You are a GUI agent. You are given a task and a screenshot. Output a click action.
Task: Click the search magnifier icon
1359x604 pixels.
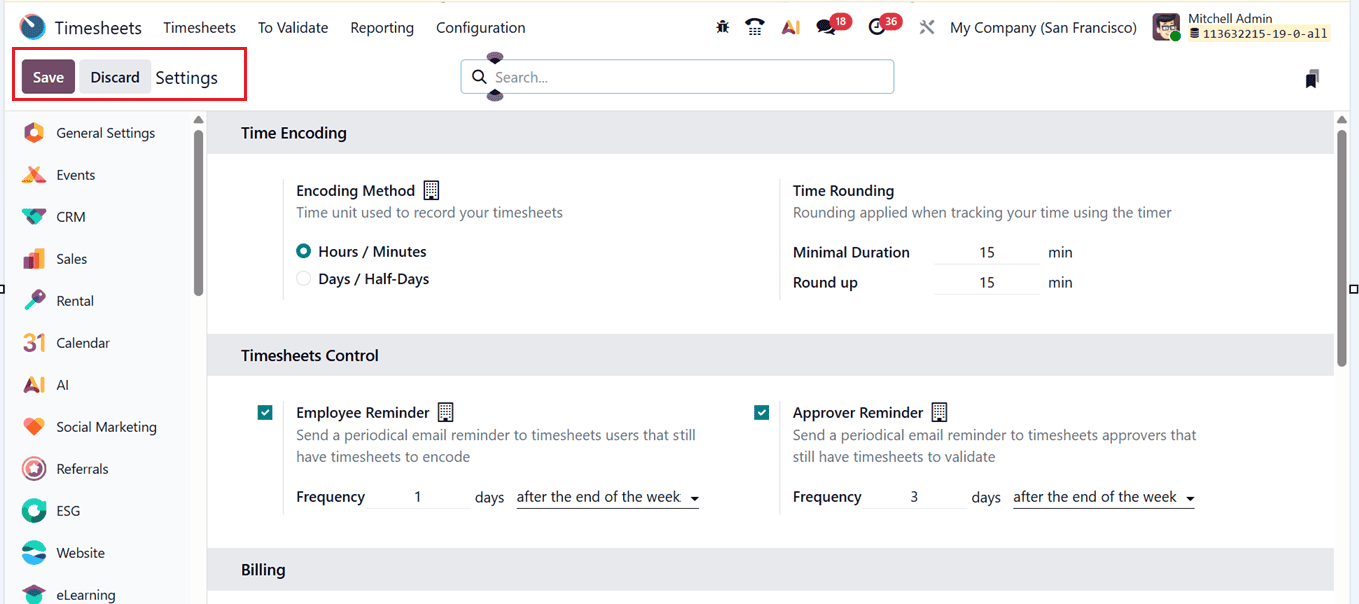479,77
